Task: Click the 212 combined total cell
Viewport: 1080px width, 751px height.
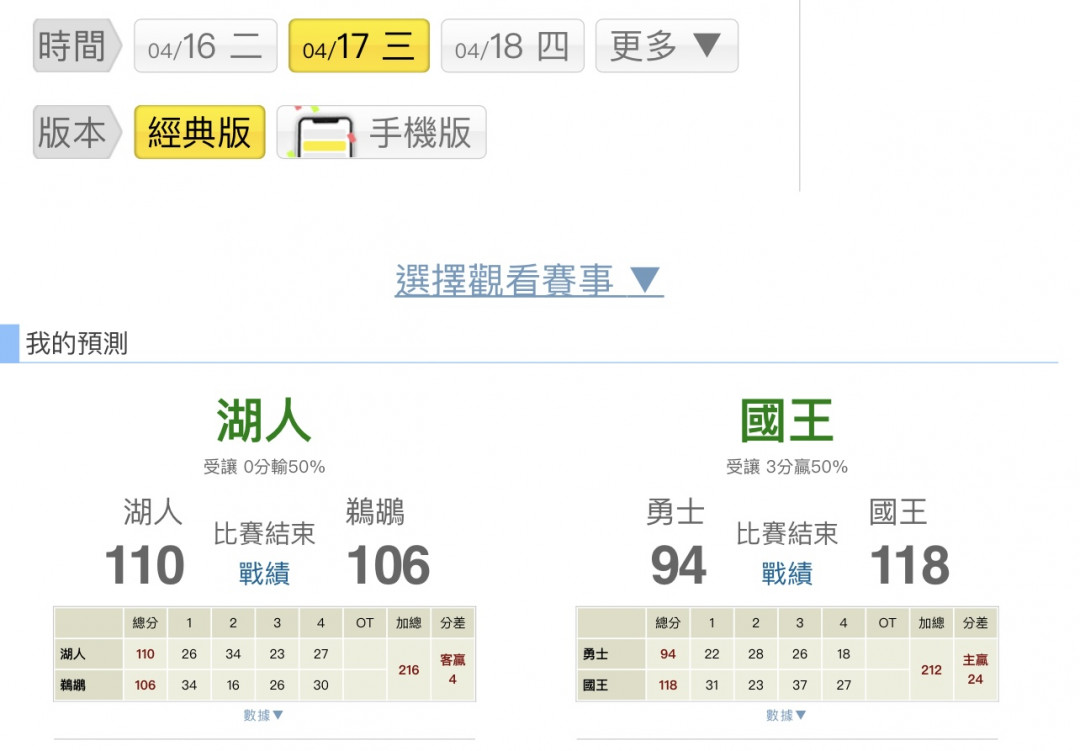Action: pyautogui.click(x=931, y=670)
